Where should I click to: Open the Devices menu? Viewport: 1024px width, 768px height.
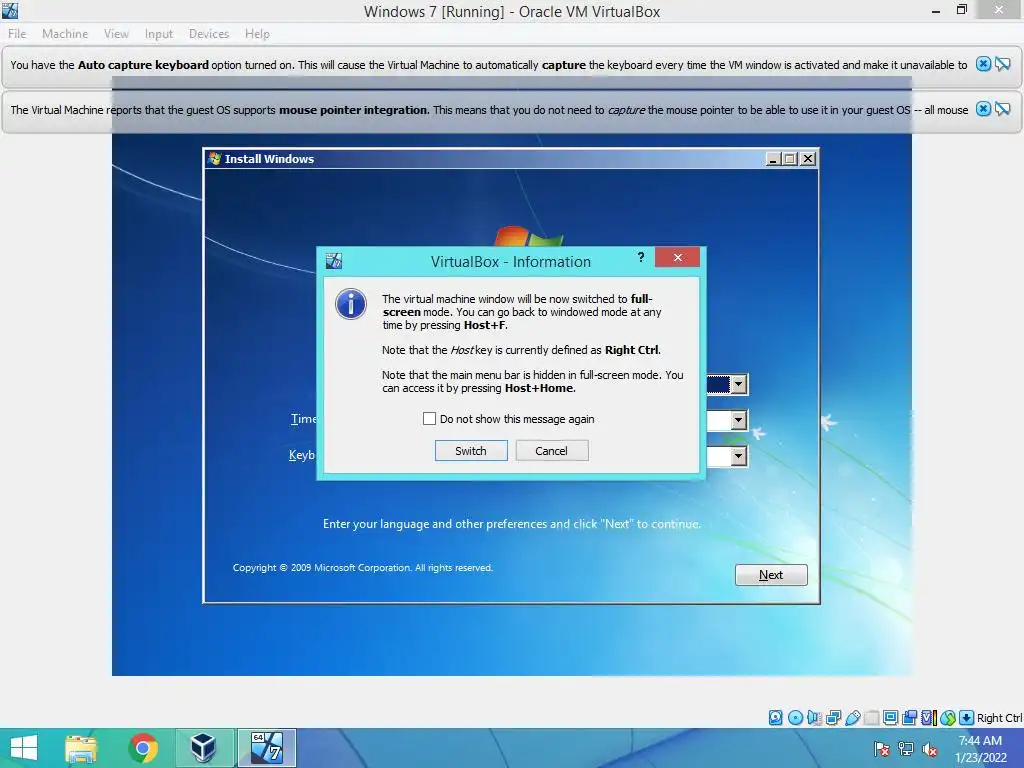tap(209, 34)
